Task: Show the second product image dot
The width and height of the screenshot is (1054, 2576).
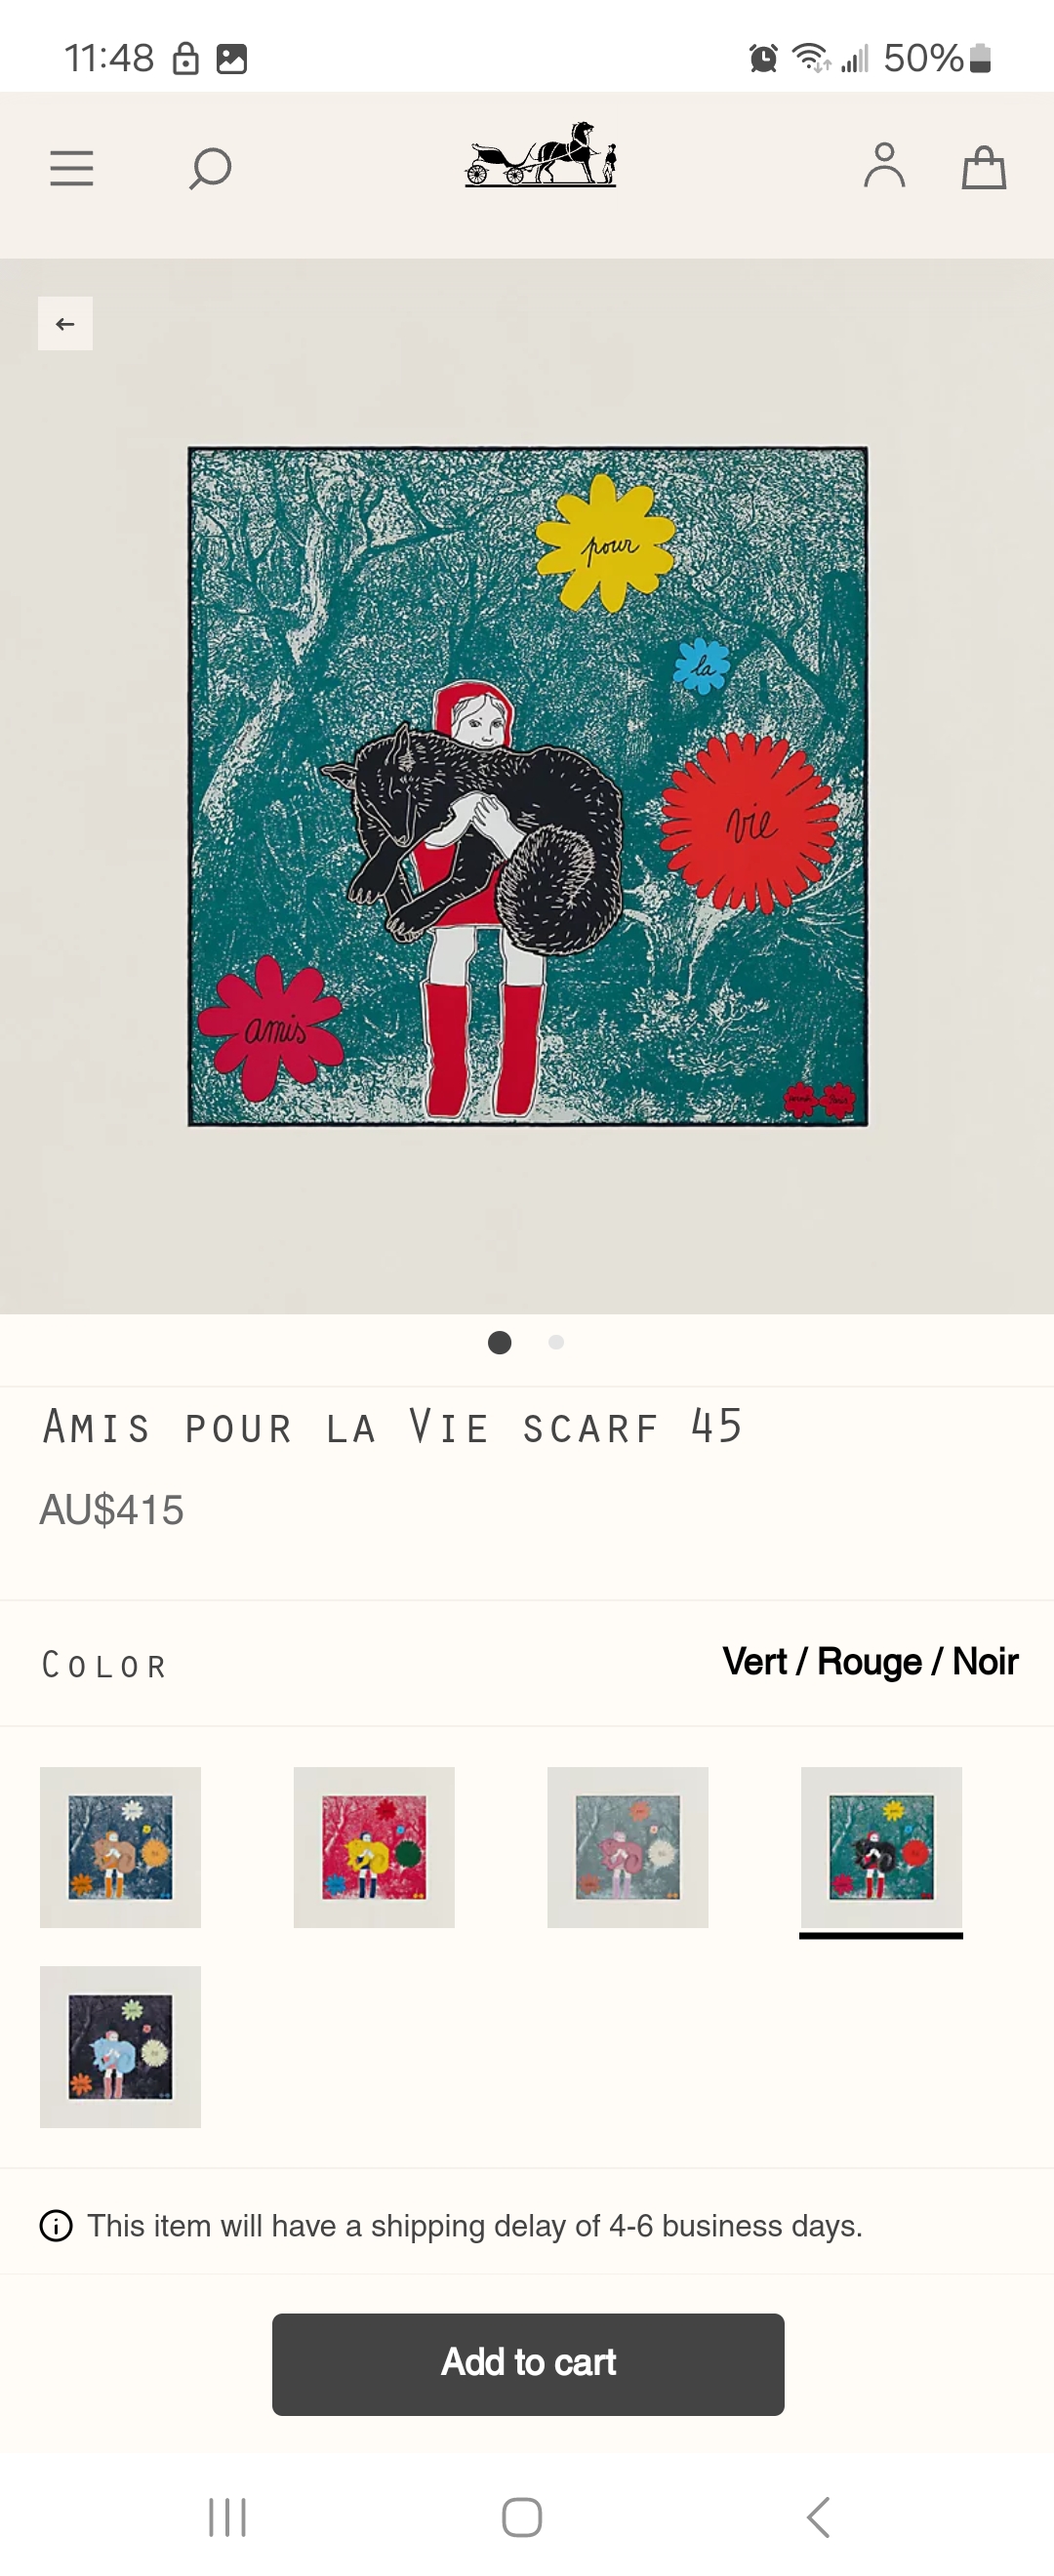Action: click(556, 1342)
